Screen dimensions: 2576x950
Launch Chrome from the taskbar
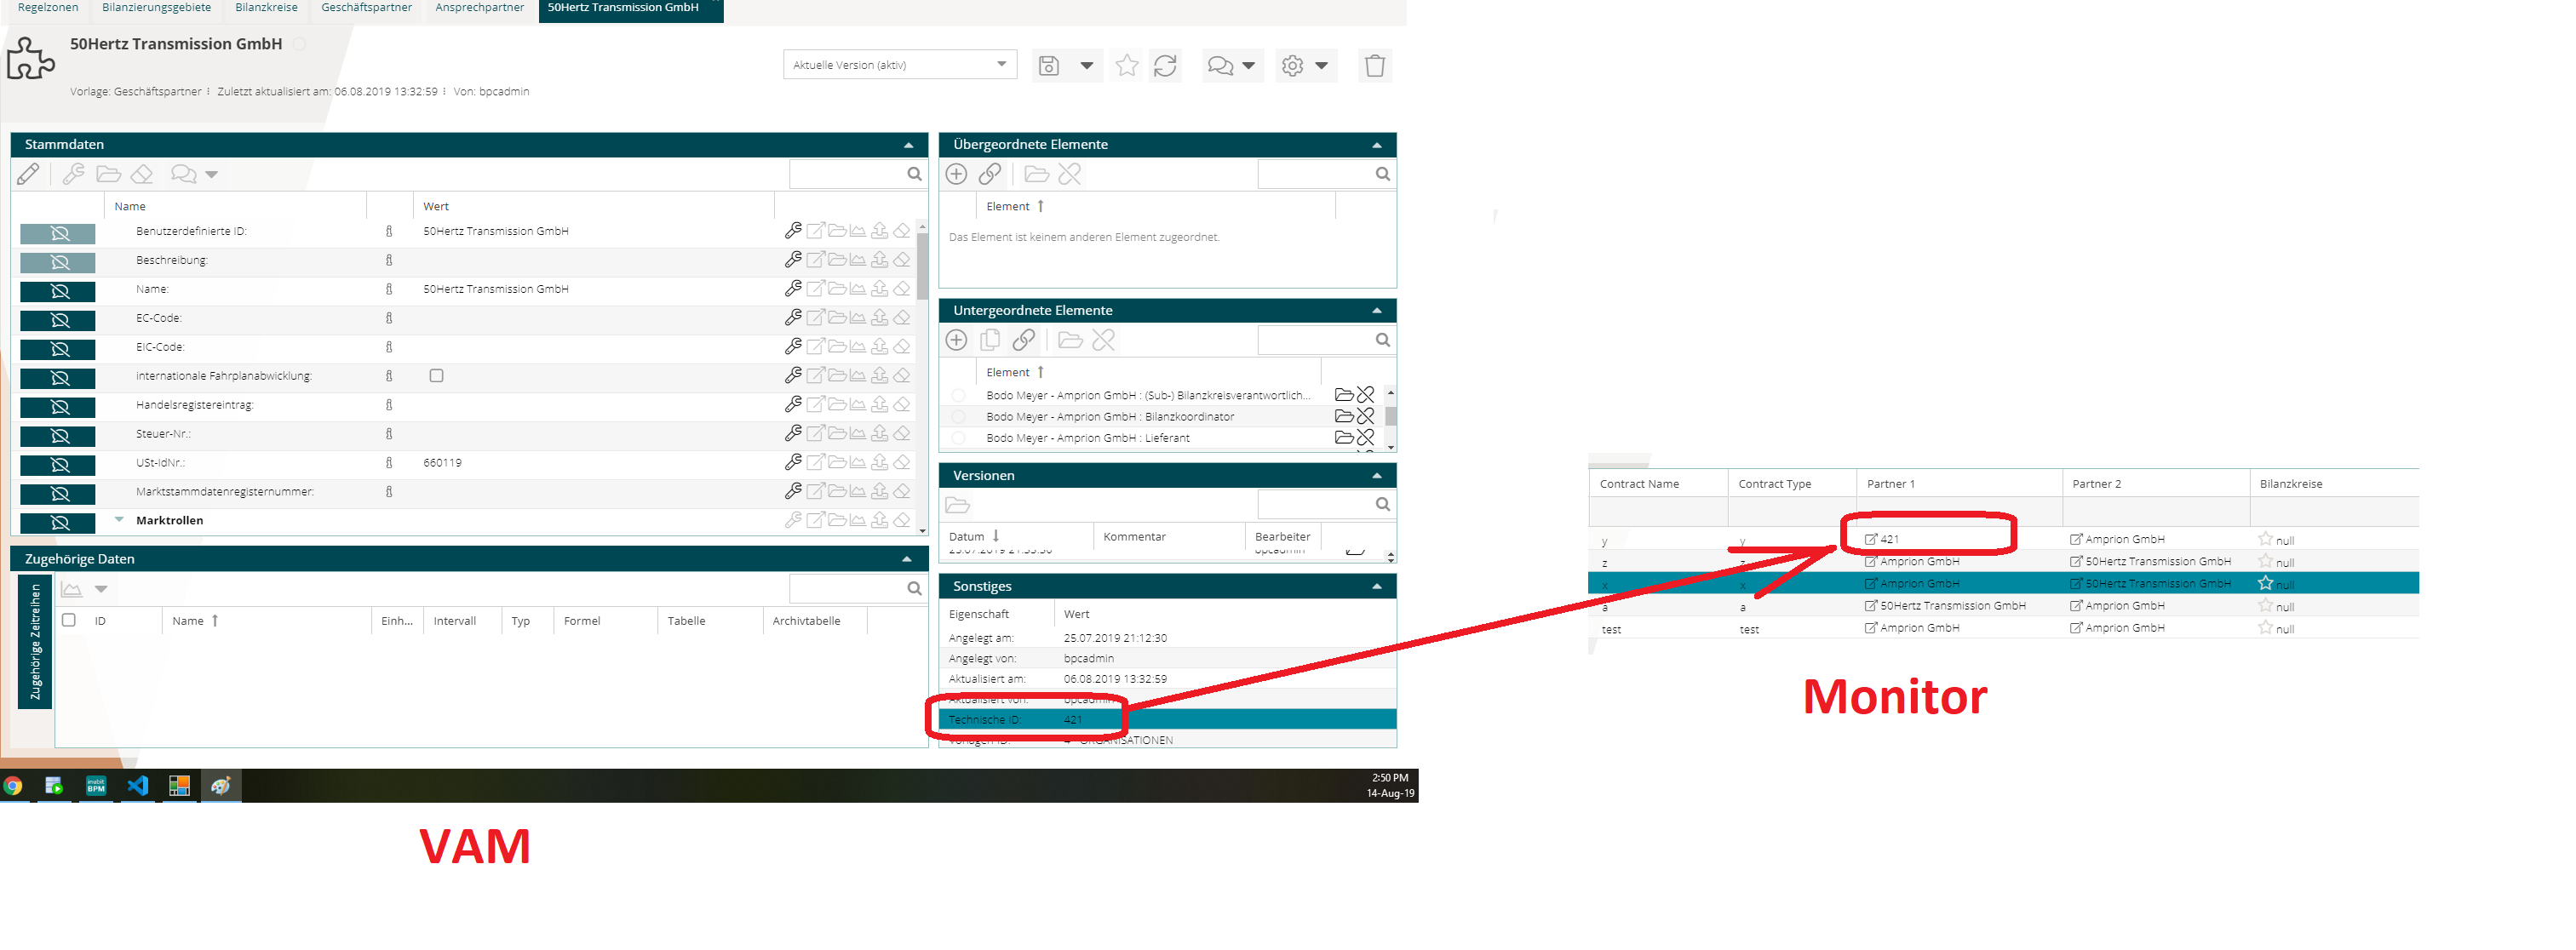tap(12, 785)
